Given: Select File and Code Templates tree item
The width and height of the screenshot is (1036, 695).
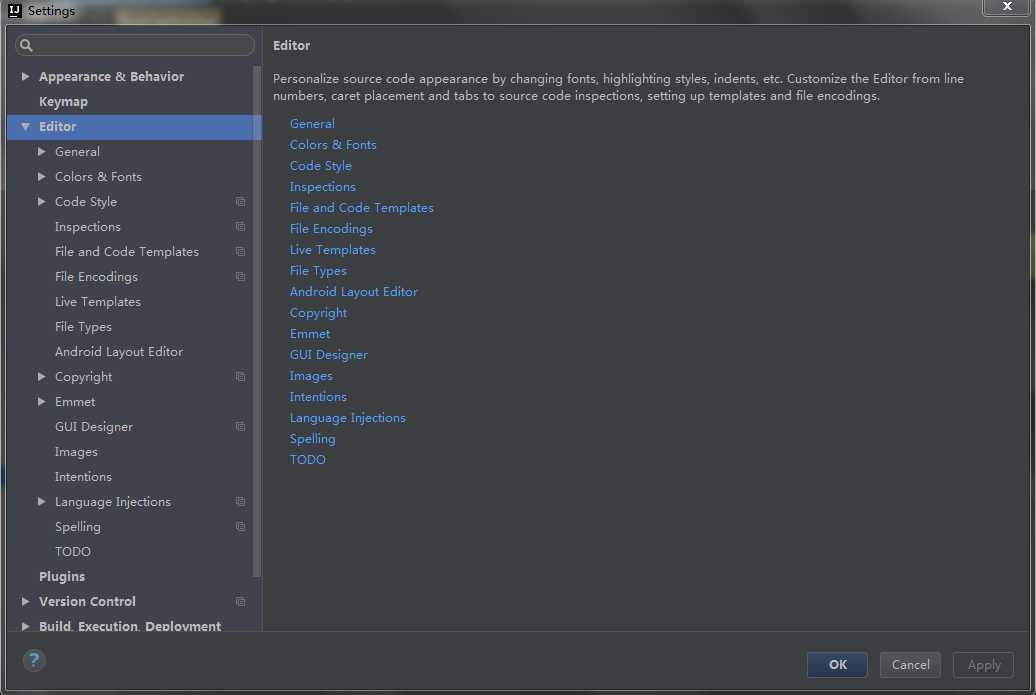Looking at the screenshot, I should (x=127, y=252).
